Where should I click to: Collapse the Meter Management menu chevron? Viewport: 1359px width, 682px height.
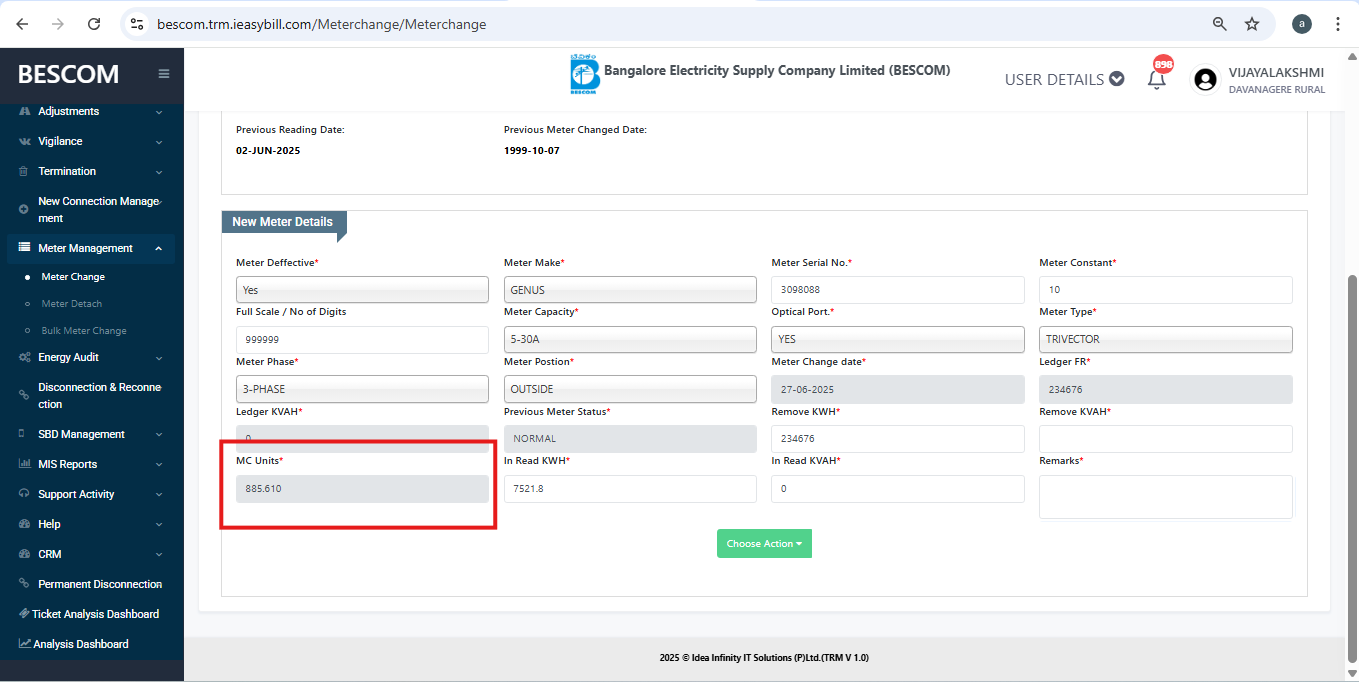pos(159,249)
